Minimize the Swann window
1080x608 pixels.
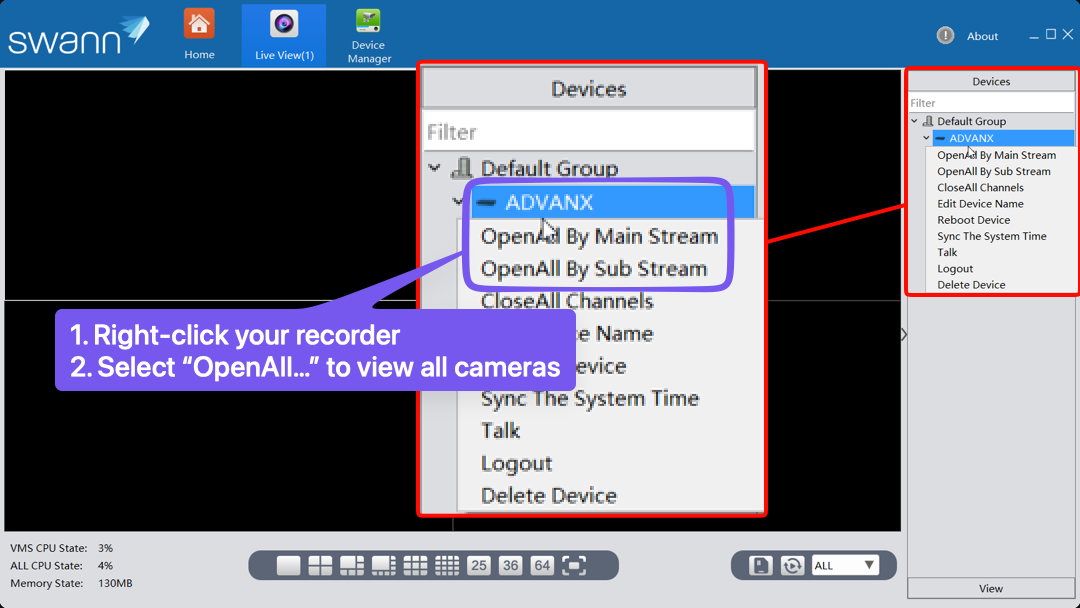[x=1034, y=36]
